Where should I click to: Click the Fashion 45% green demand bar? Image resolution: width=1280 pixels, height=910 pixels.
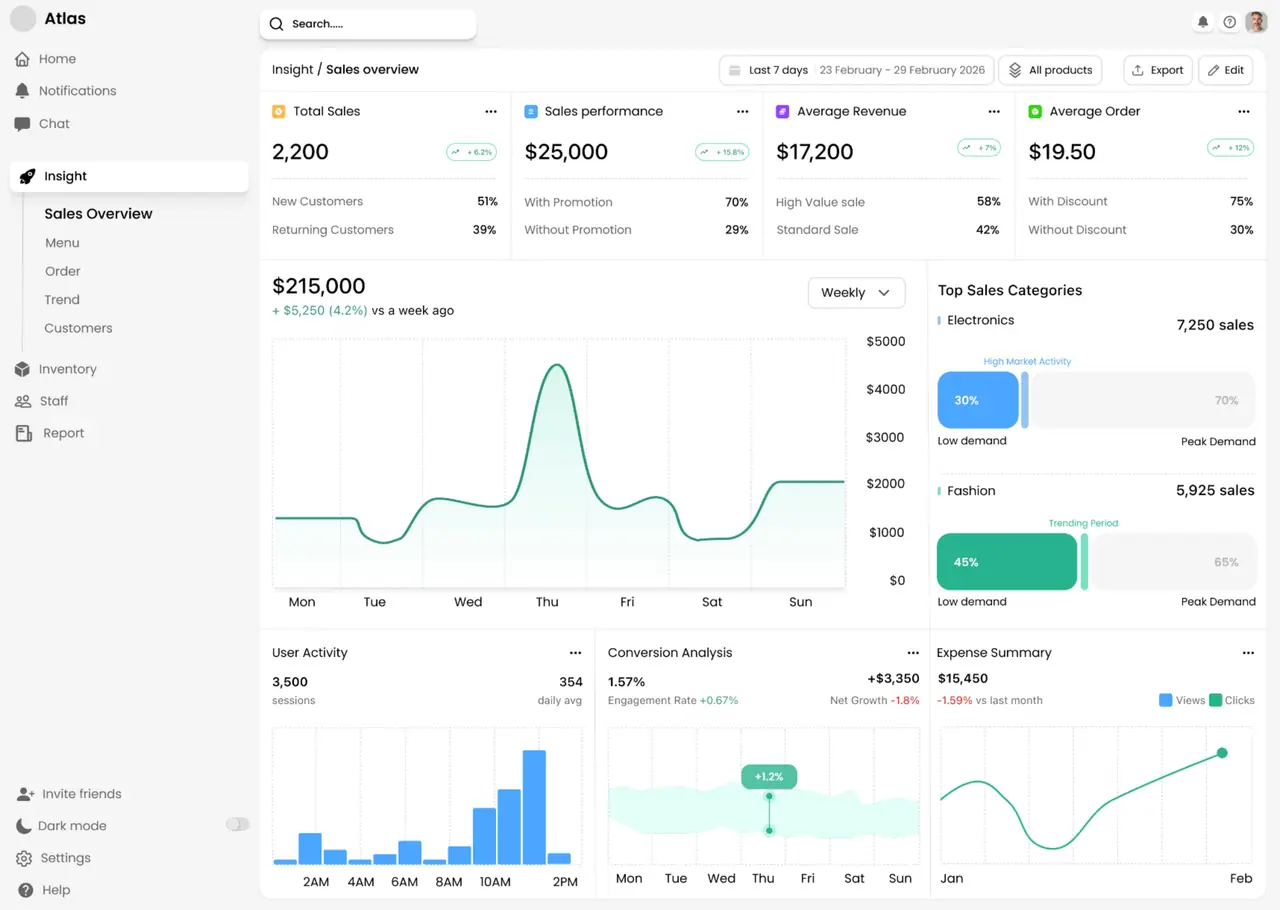[1007, 562]
